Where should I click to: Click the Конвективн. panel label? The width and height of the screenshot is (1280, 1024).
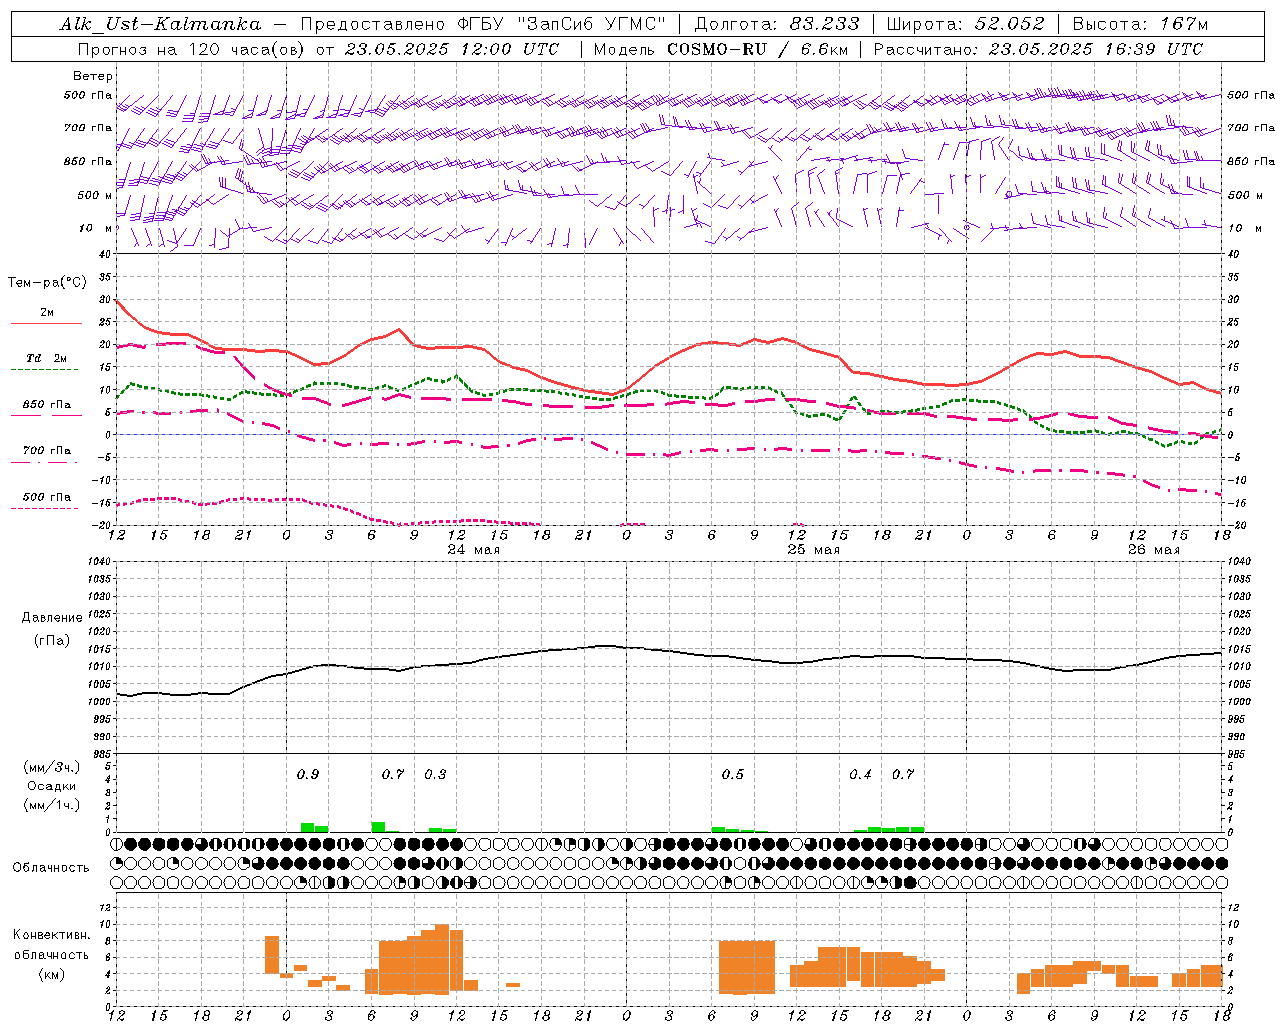(x=51, y=935)
